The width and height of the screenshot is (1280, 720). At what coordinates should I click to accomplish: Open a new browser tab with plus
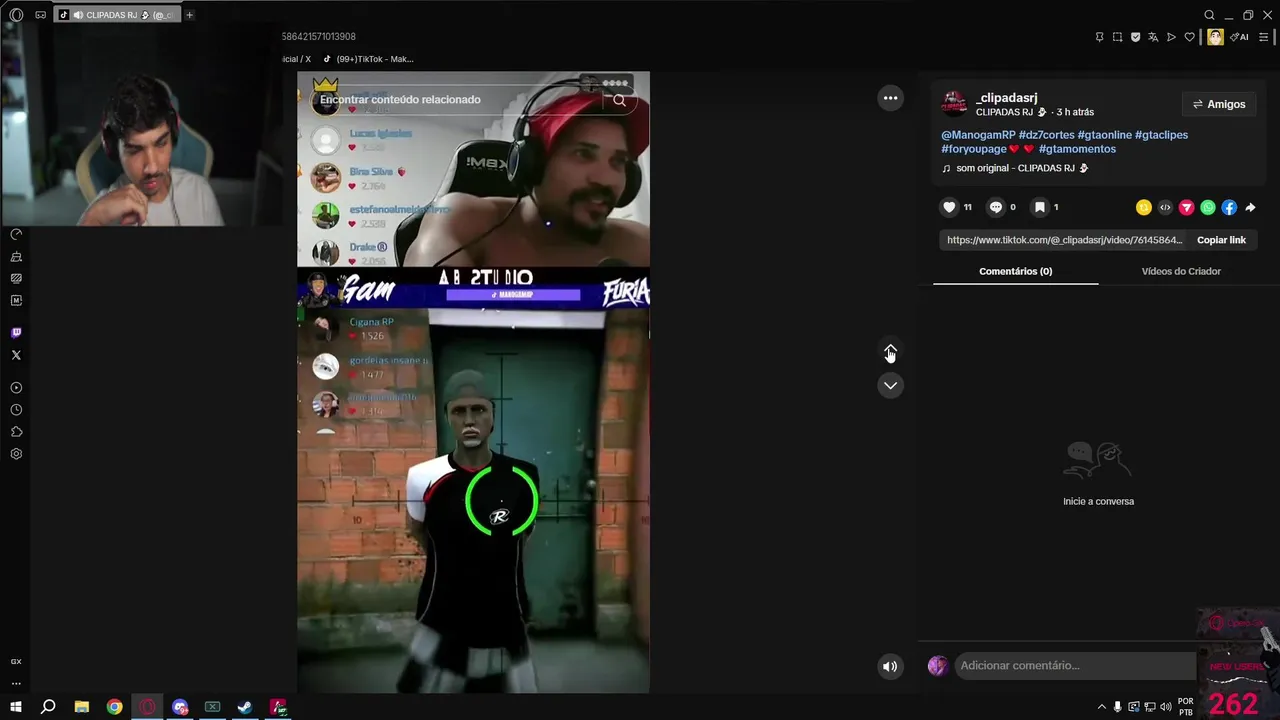189,15
